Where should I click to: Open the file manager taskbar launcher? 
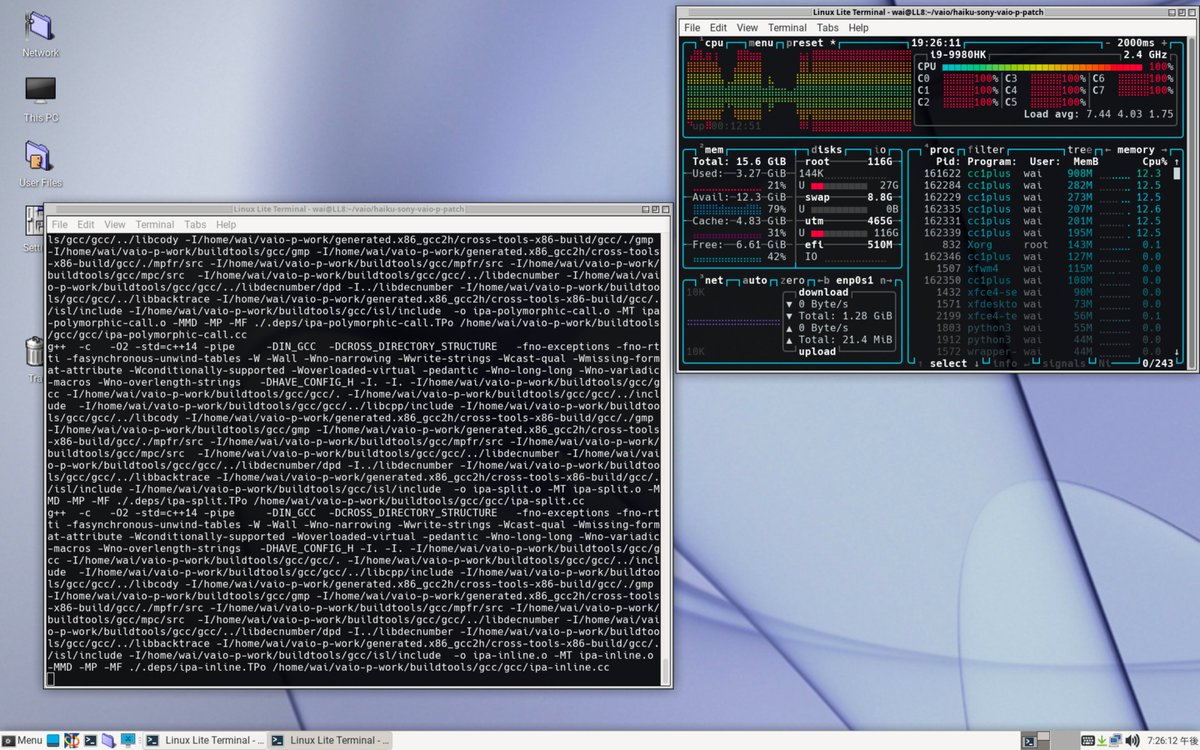pos(110,740)
